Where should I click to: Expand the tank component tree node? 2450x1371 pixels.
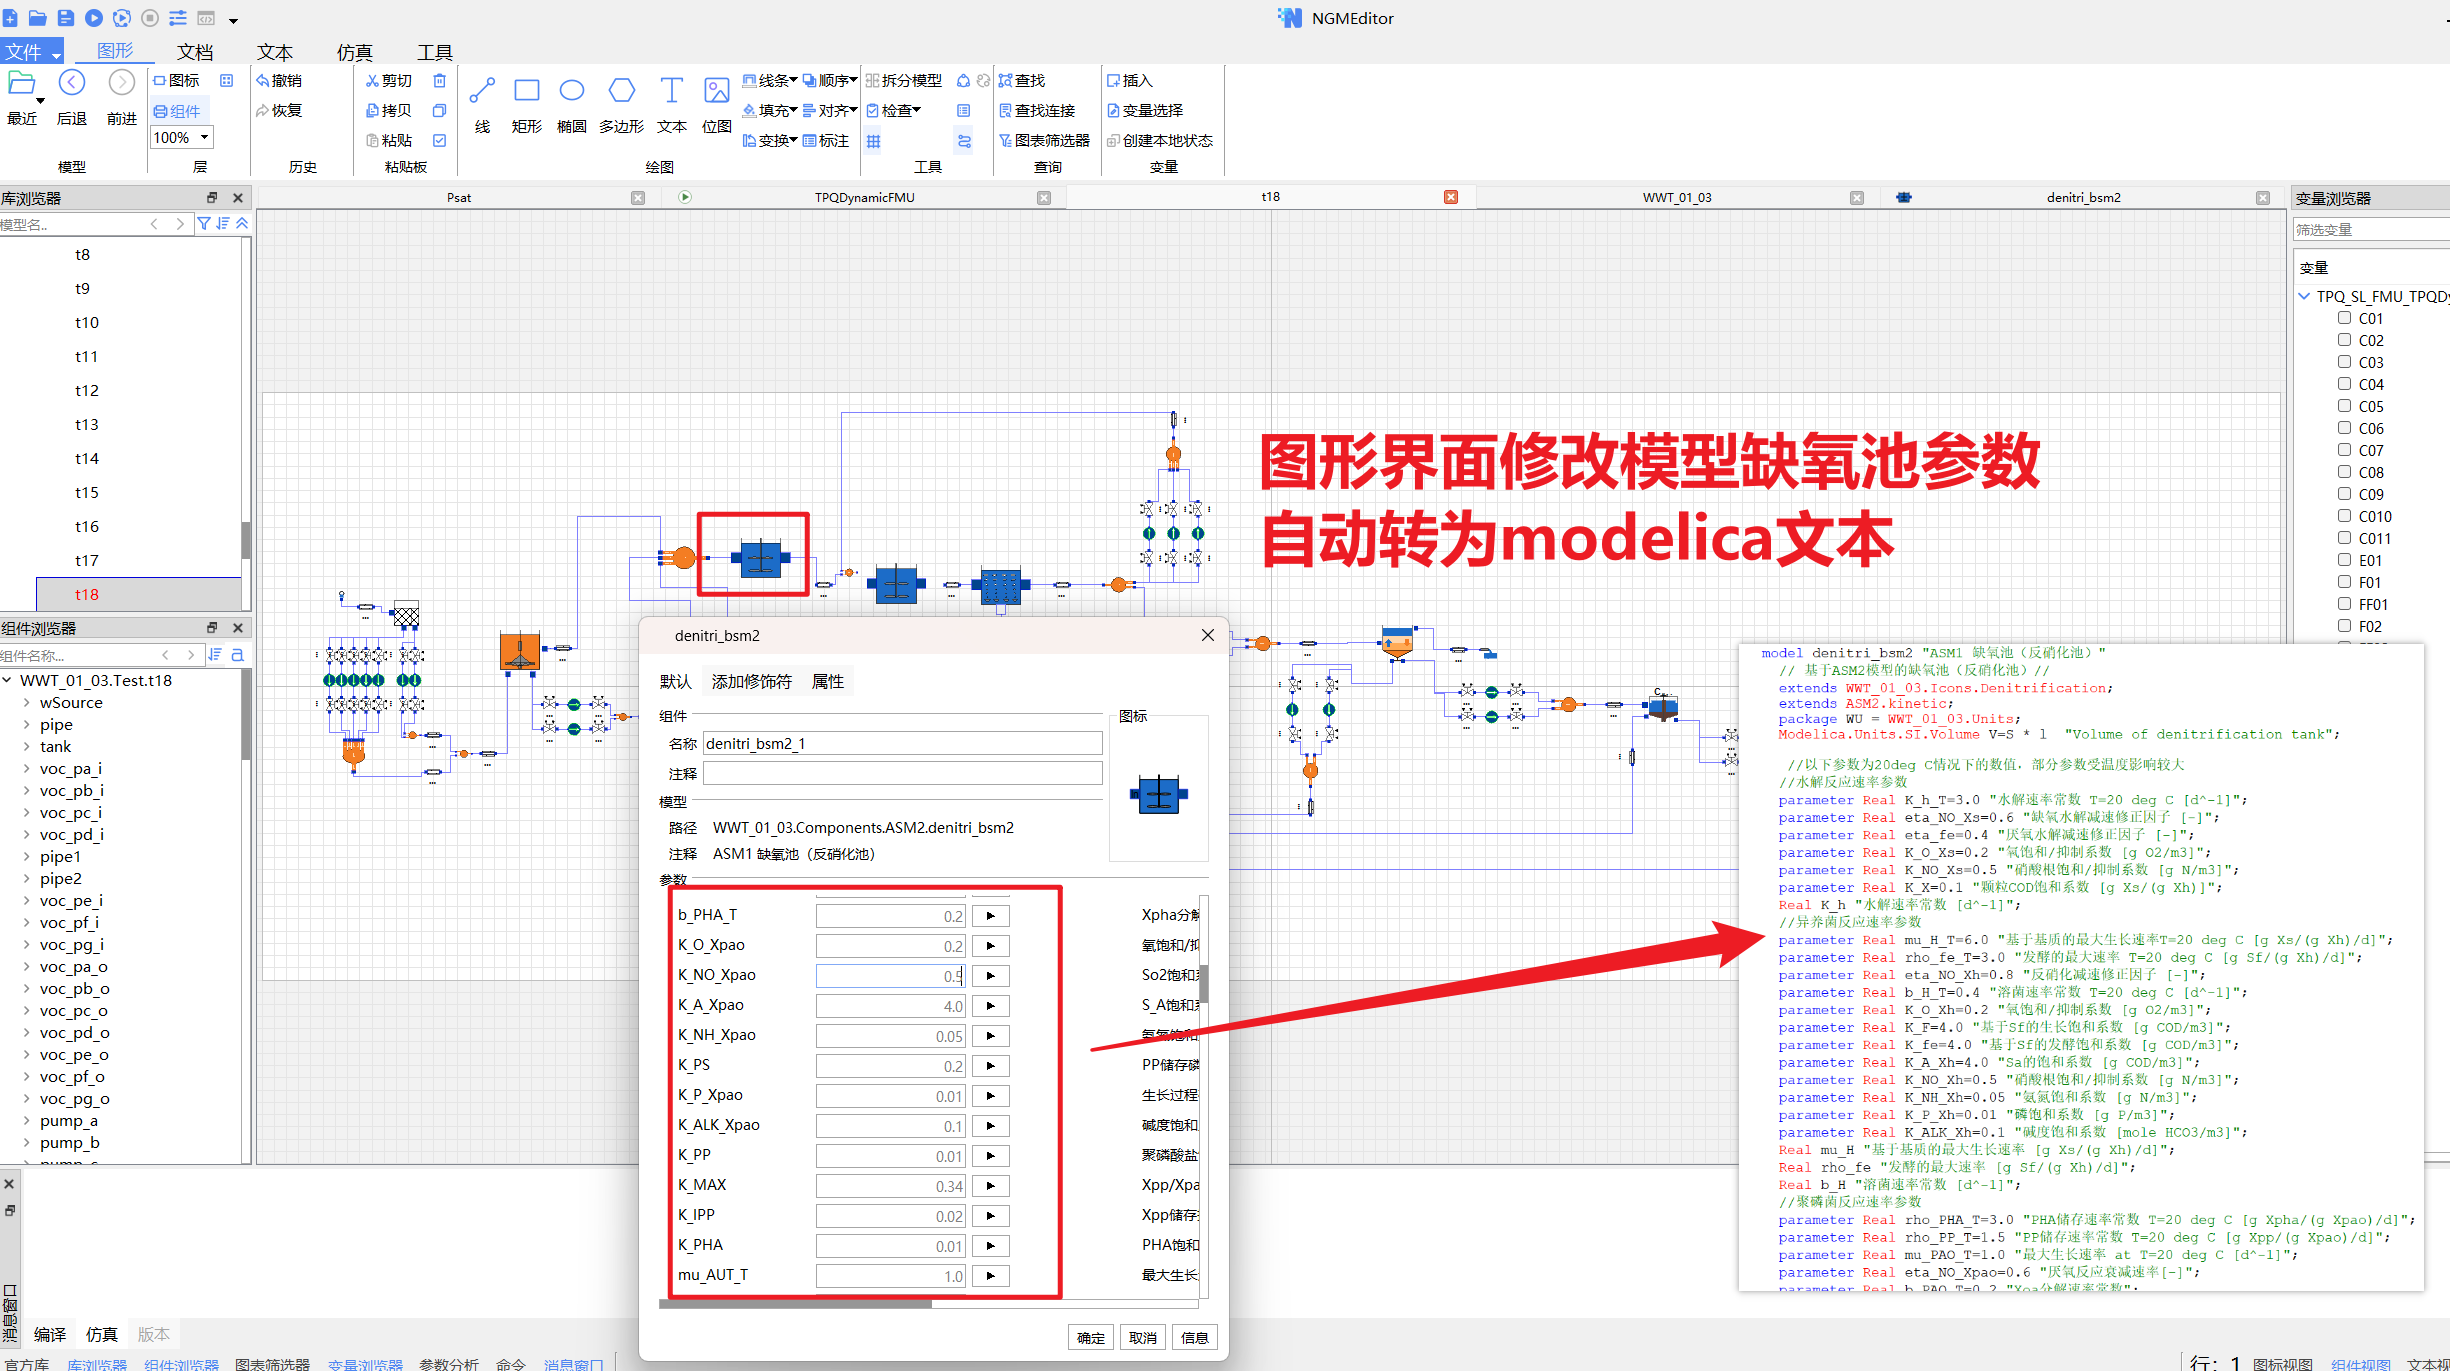tap(26, 747)
